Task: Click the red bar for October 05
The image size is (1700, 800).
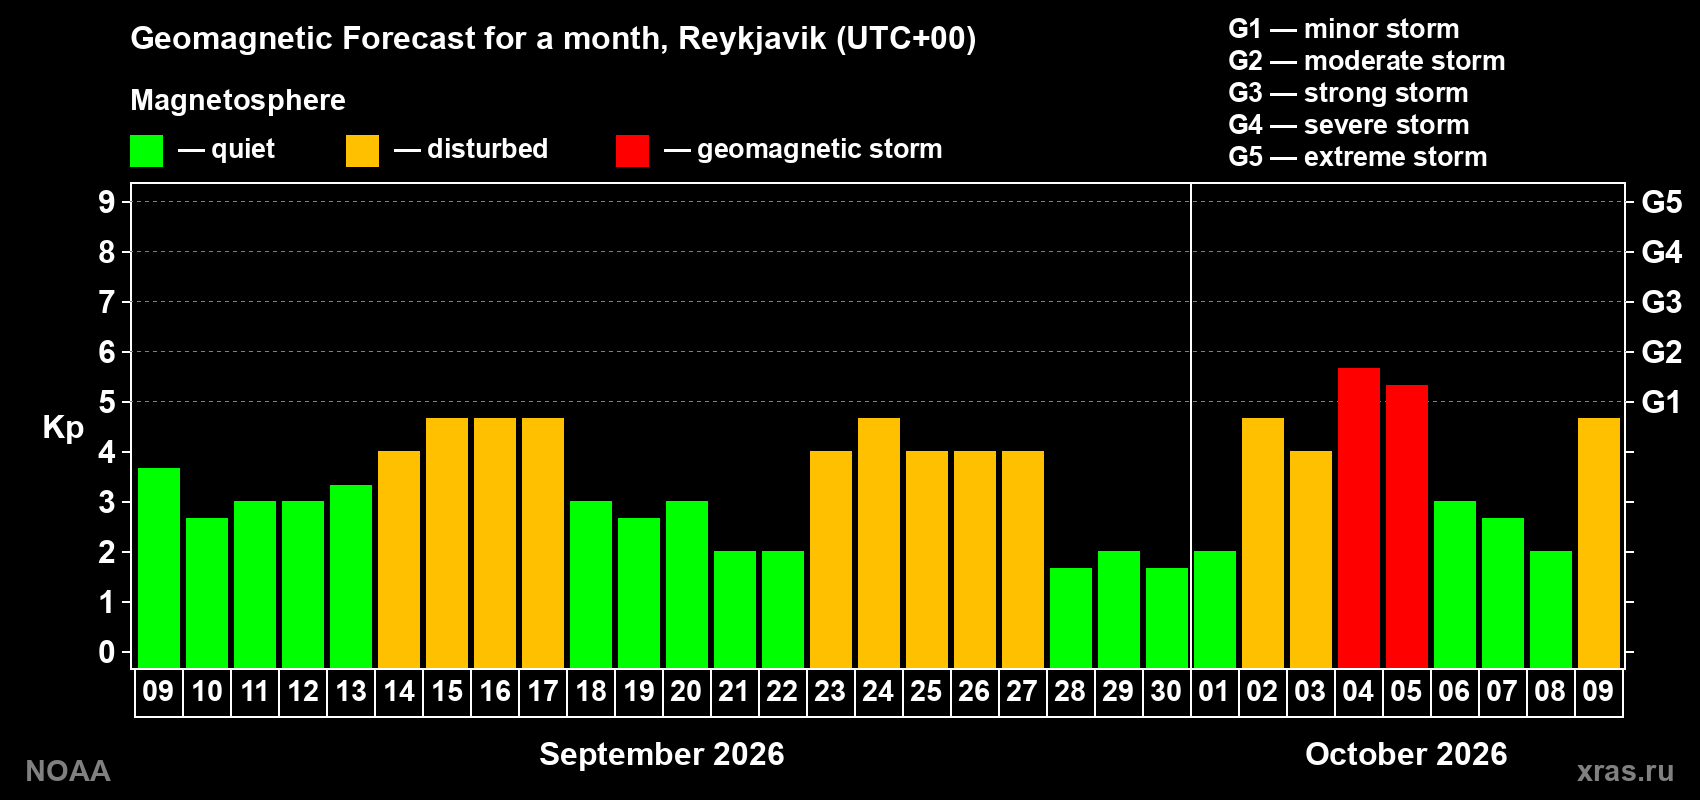Action: tap(1406, 526)
